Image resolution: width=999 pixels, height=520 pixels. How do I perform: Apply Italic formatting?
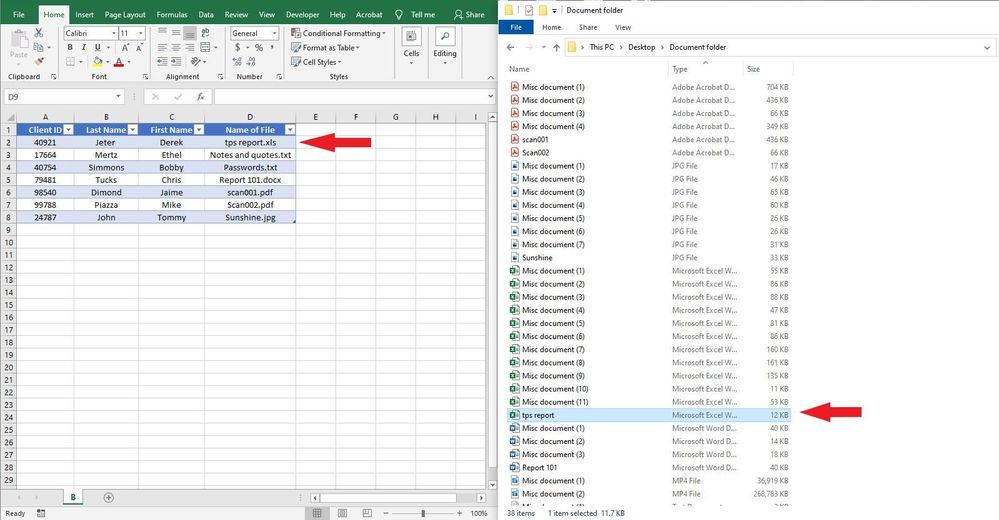83,48
